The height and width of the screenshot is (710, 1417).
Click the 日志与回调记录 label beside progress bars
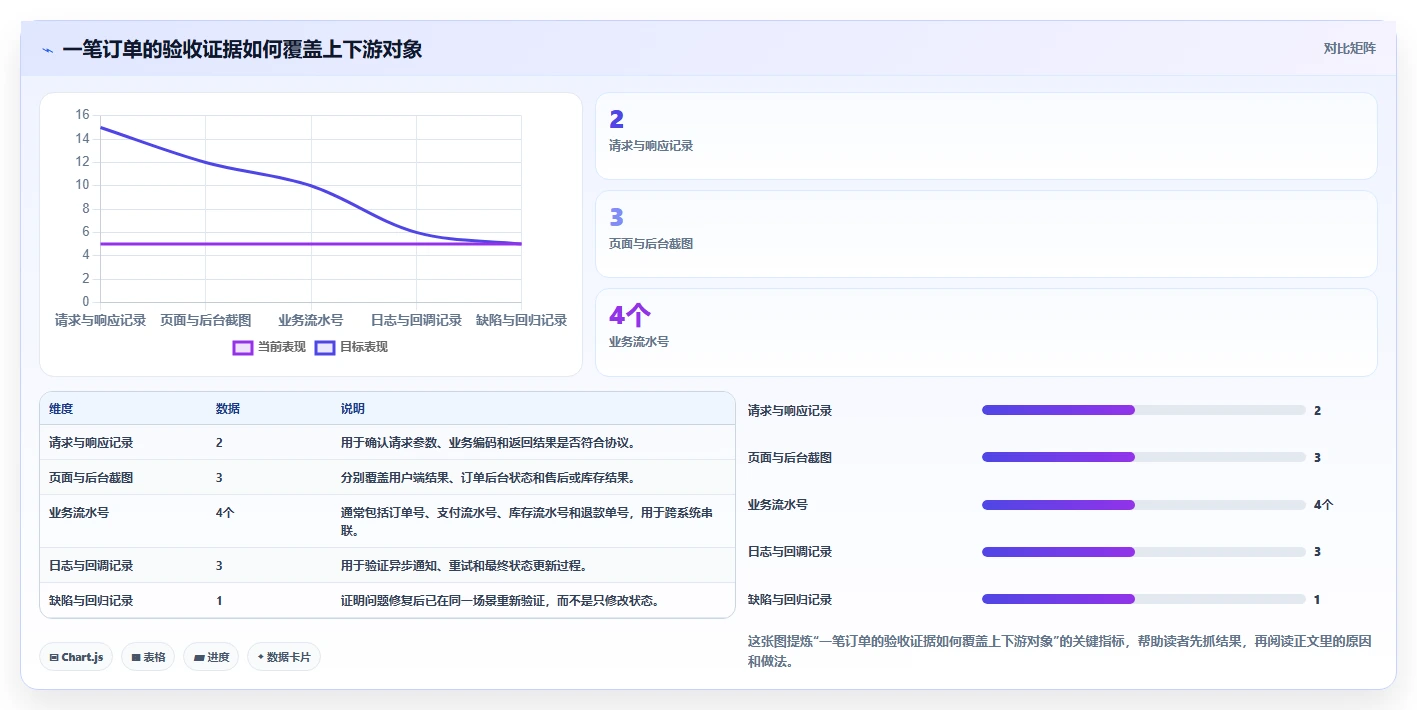tap(790, 552)
